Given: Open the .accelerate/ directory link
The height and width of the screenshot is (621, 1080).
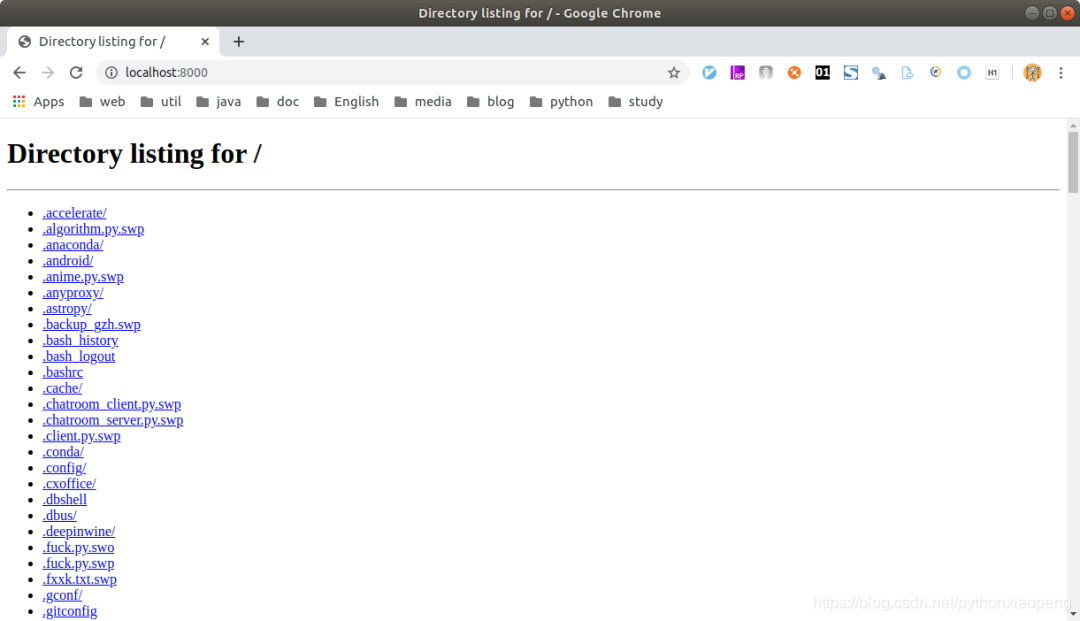Looking at the screenshot, I should 74,213.
